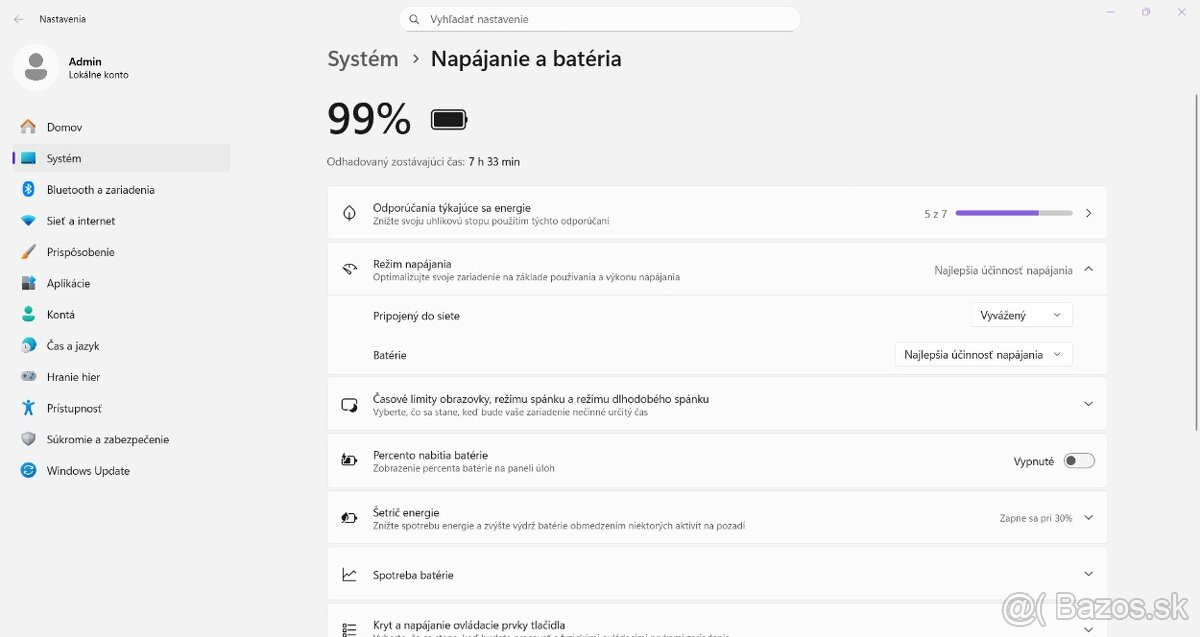The image size is (1200, 637).
Task: Open Sieť a internet globe icon
Action: pos(27,220)
